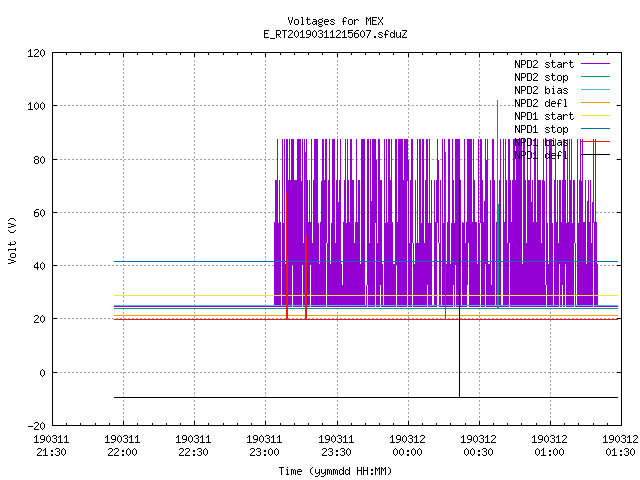Click the 'NPD1 bias' legend label
640x480 pixels.
pos(541,142)
